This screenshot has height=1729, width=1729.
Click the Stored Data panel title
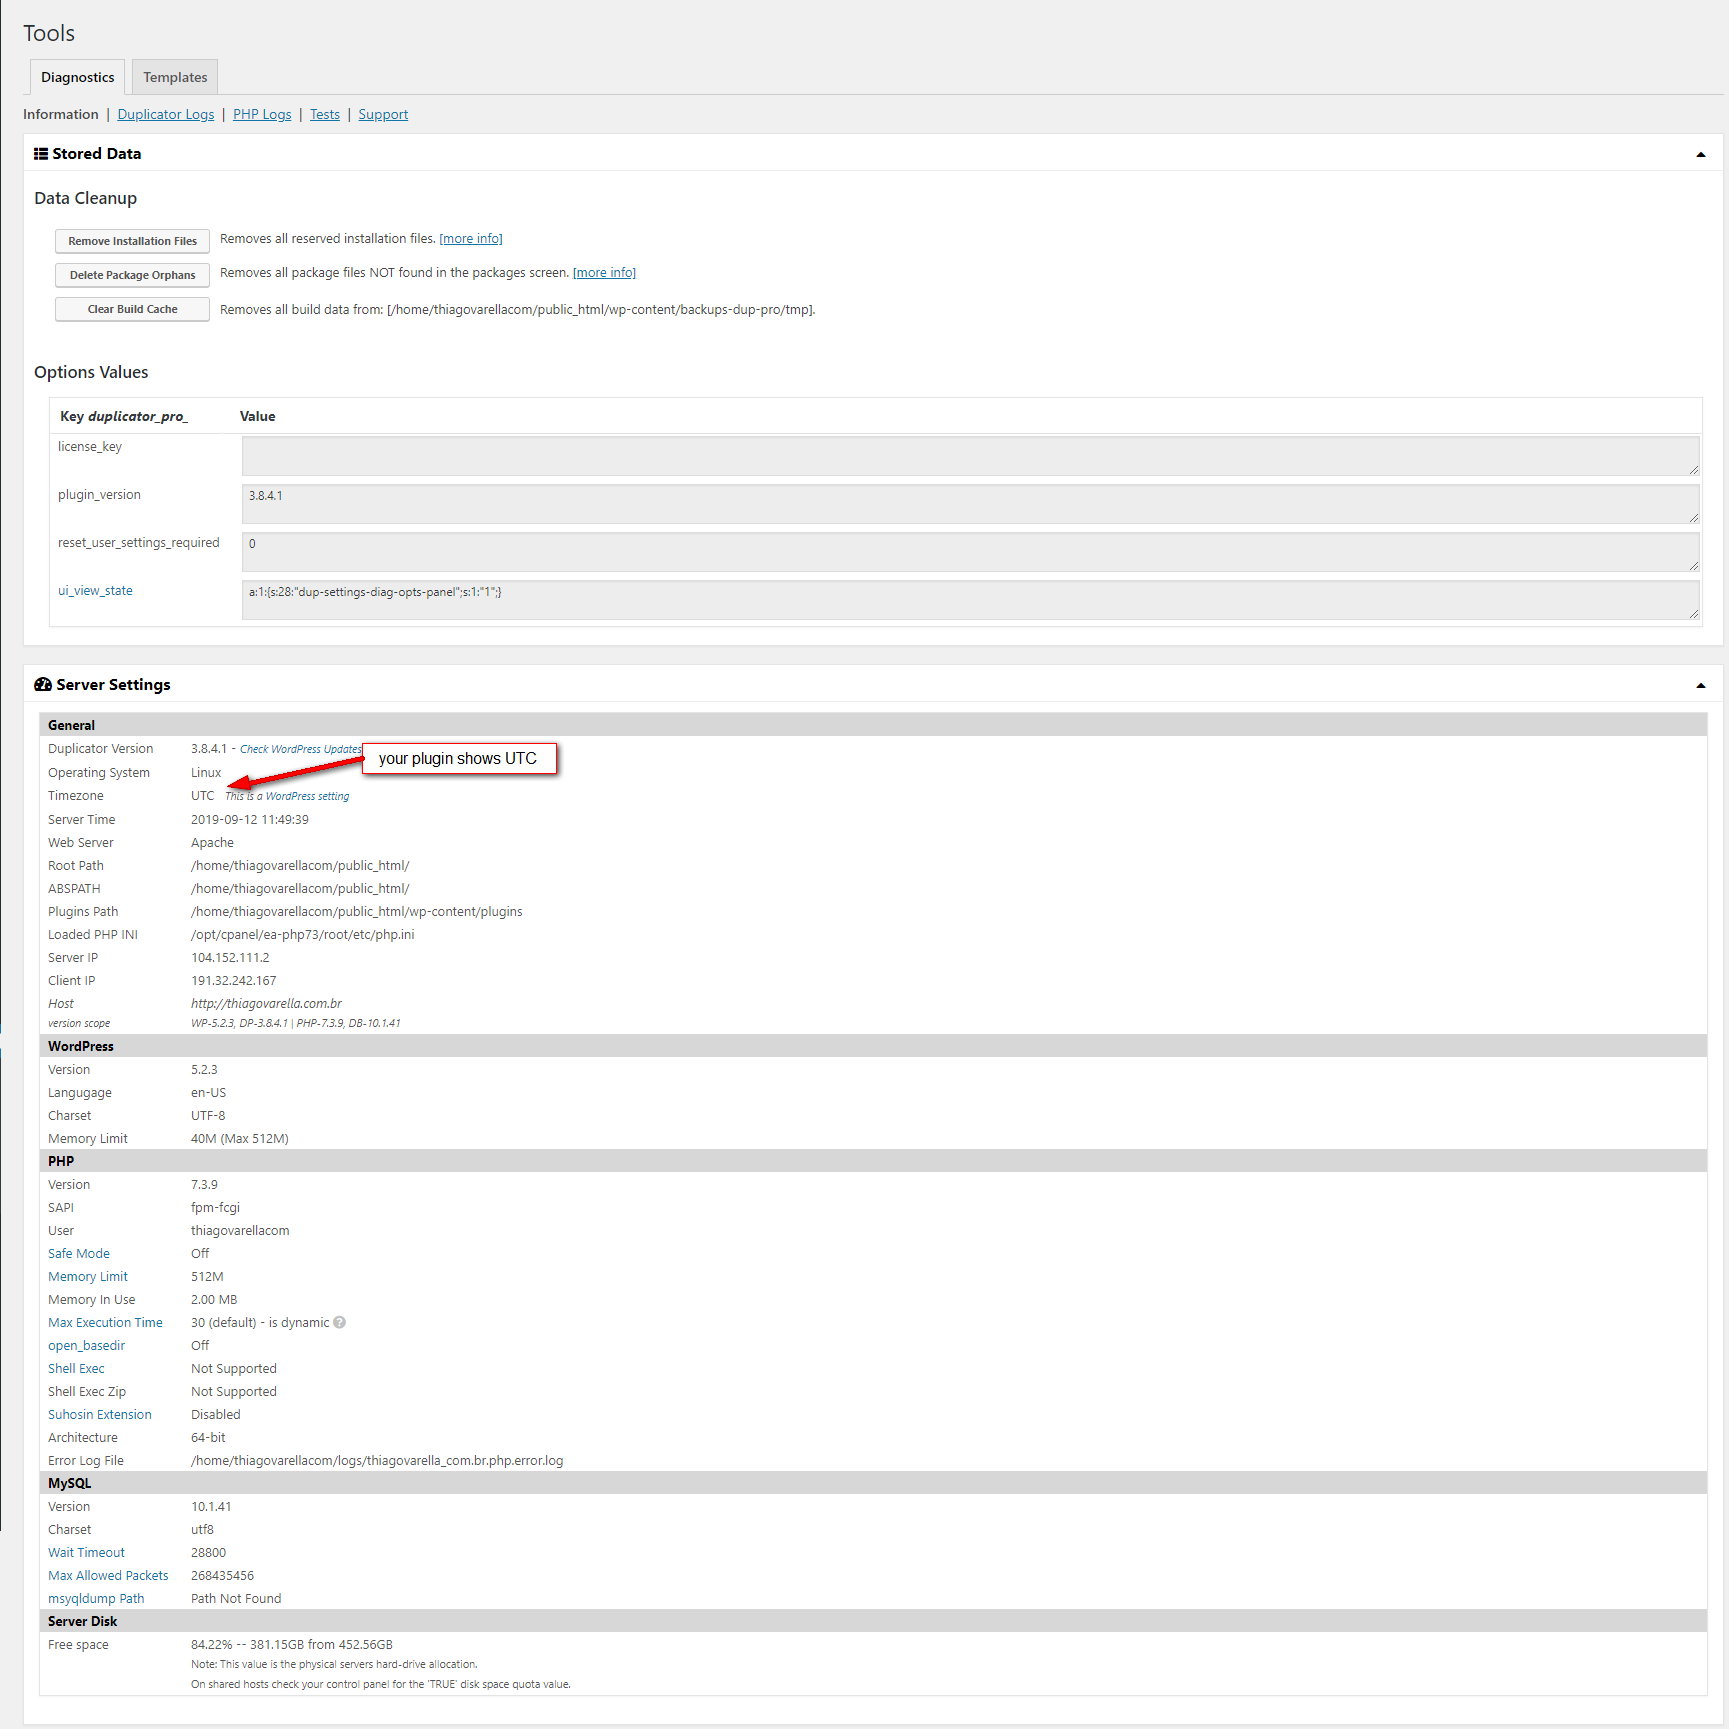pyautogui.click(x=97, y=154)
